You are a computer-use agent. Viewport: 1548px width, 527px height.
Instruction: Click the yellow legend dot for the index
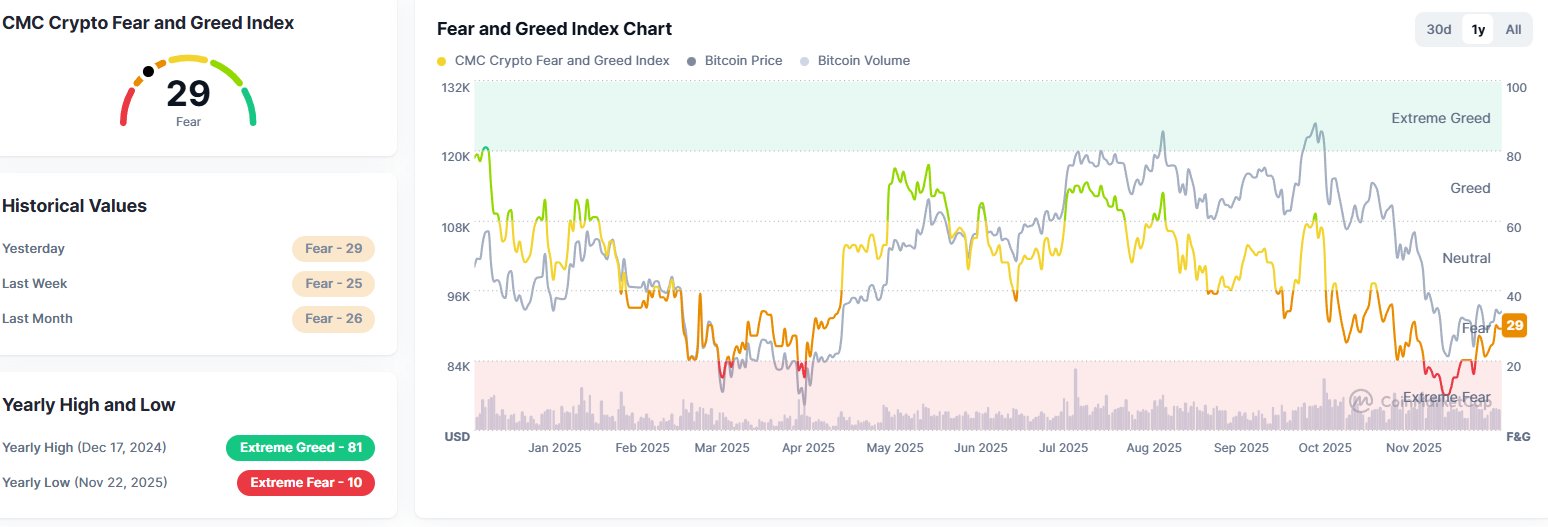click(442, 61)
